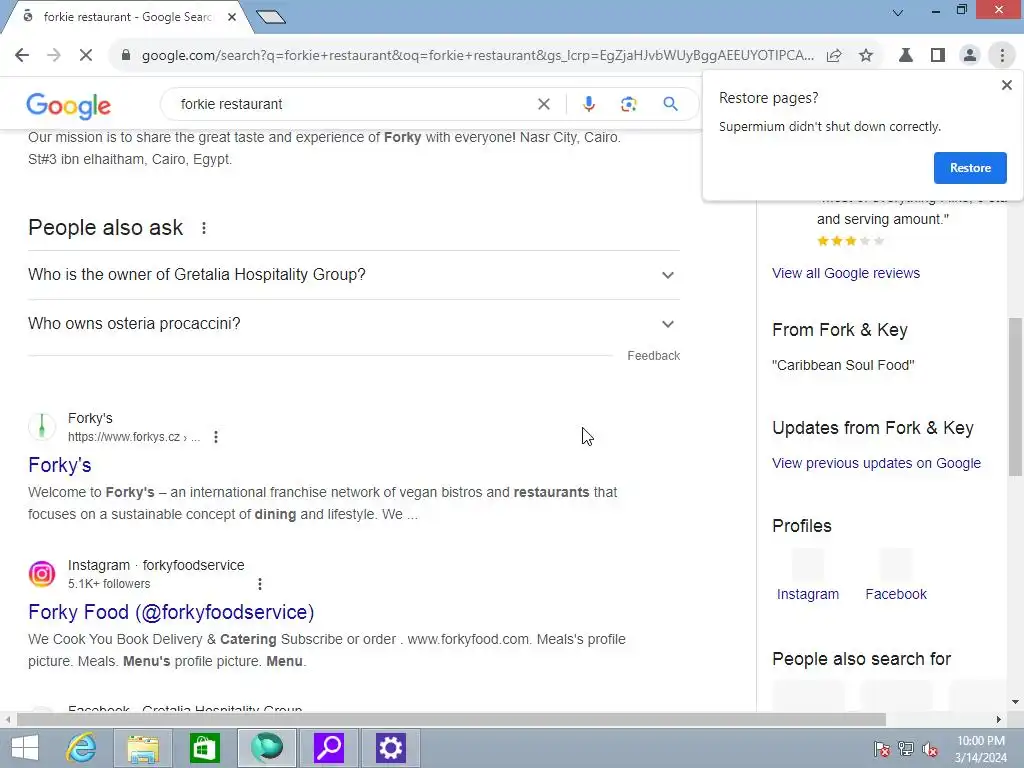Expand Who owns osteria procaccini question

pos(353,324)
